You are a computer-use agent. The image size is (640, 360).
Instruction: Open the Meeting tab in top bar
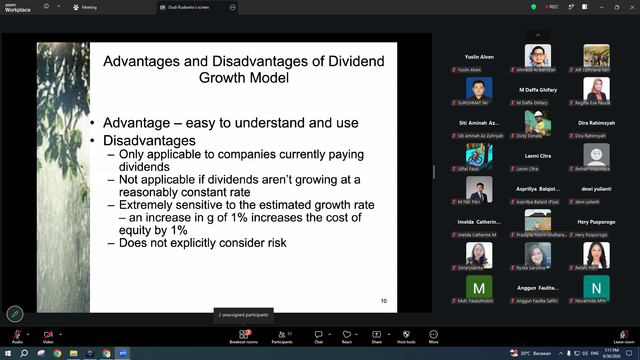click(85, 7)
